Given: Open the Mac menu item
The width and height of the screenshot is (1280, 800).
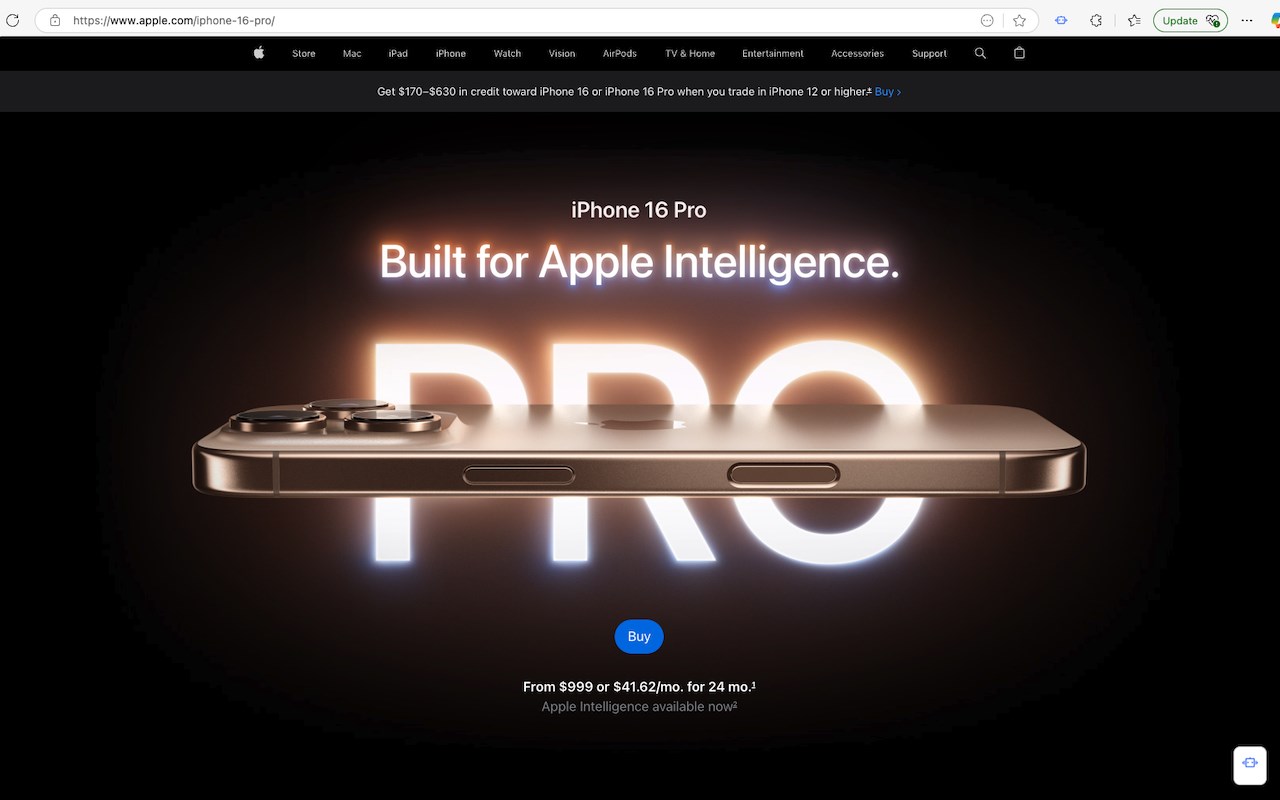Looking at the screenshot, I should (352, 54).
